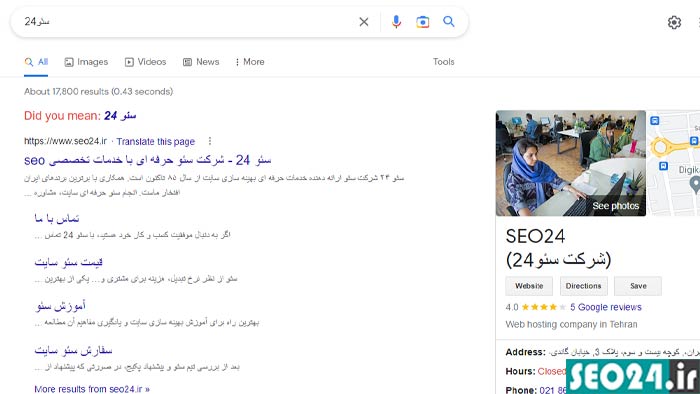Screen dimensions: 700x394
Task: Click the Hours label in knowledge panel
Action: (x=521, y=371)
